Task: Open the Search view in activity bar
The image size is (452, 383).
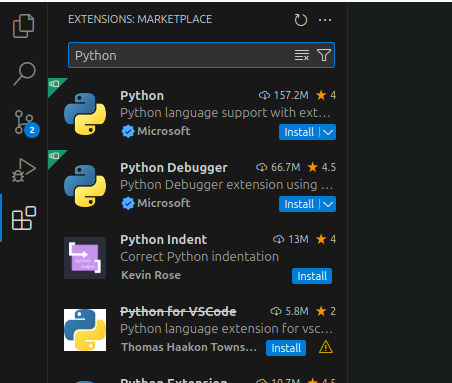Action: (24, 74)
